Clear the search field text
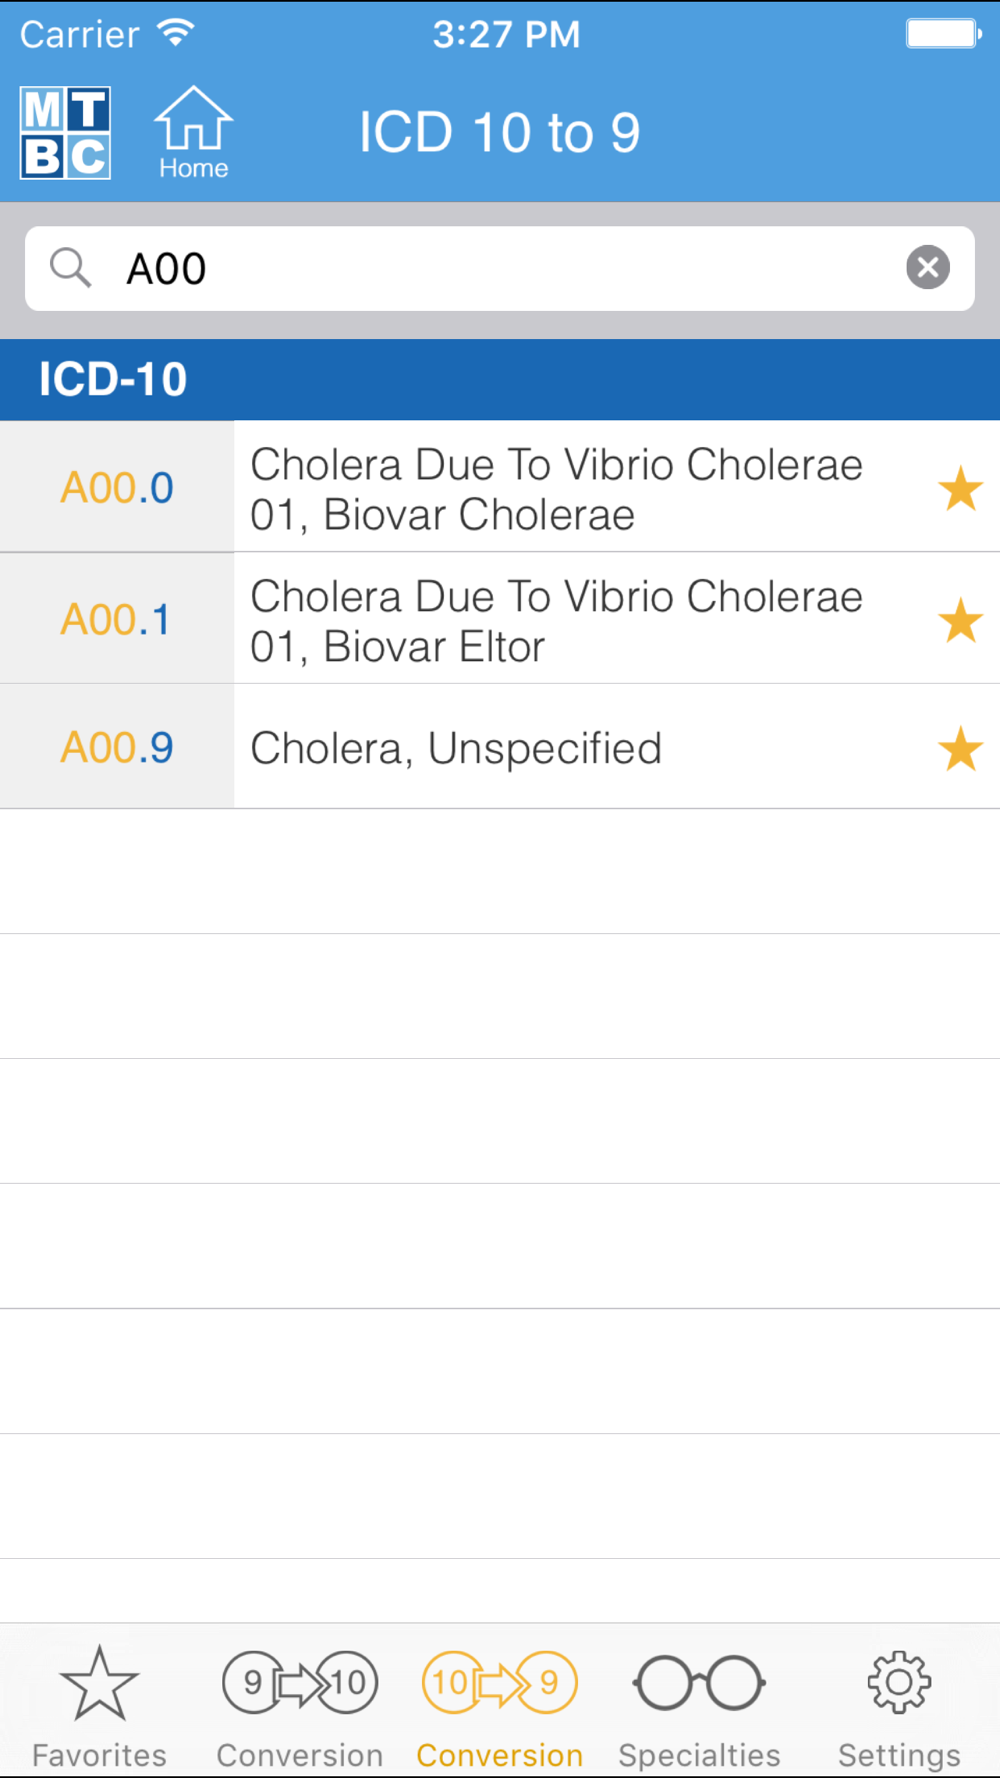This screenshot has height=1778, width=1000. [927, 268]
